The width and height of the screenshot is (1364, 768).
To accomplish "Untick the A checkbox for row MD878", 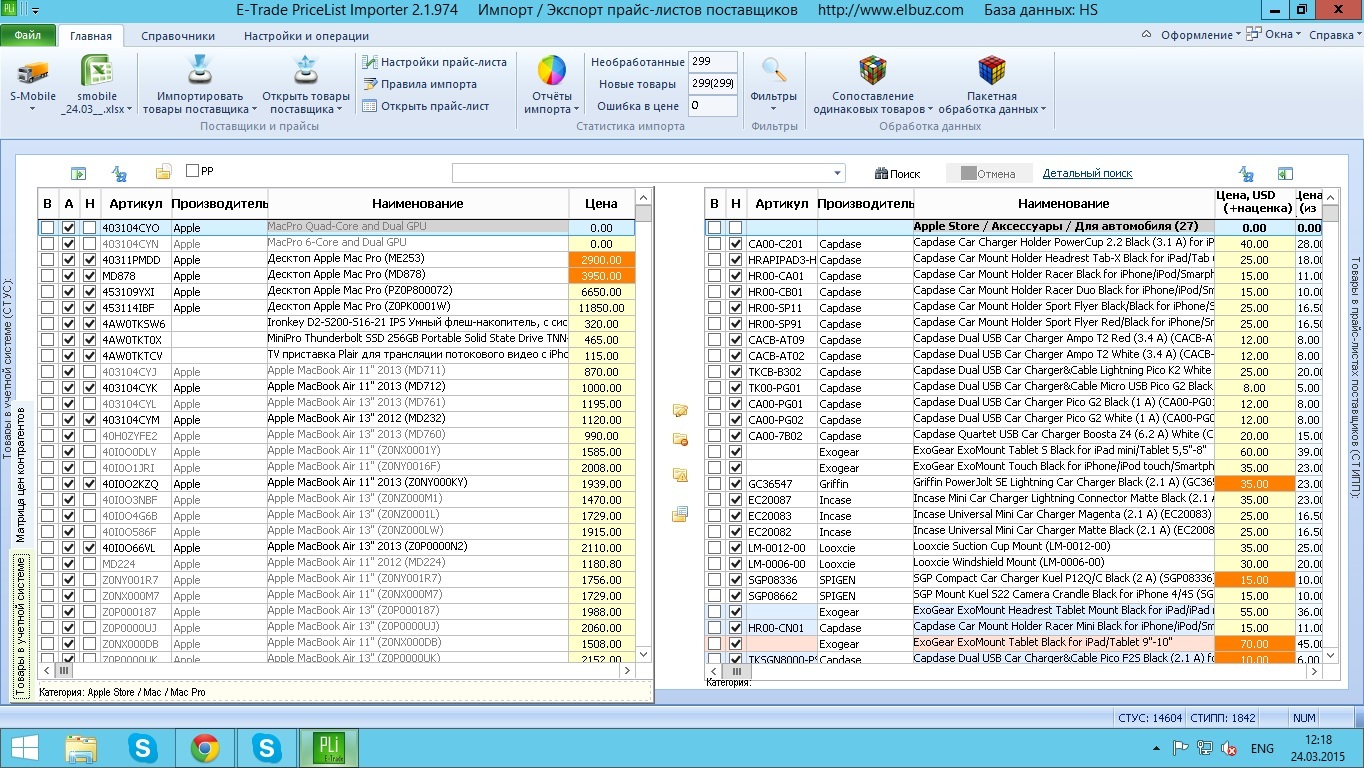I will [x=69, y=276].
